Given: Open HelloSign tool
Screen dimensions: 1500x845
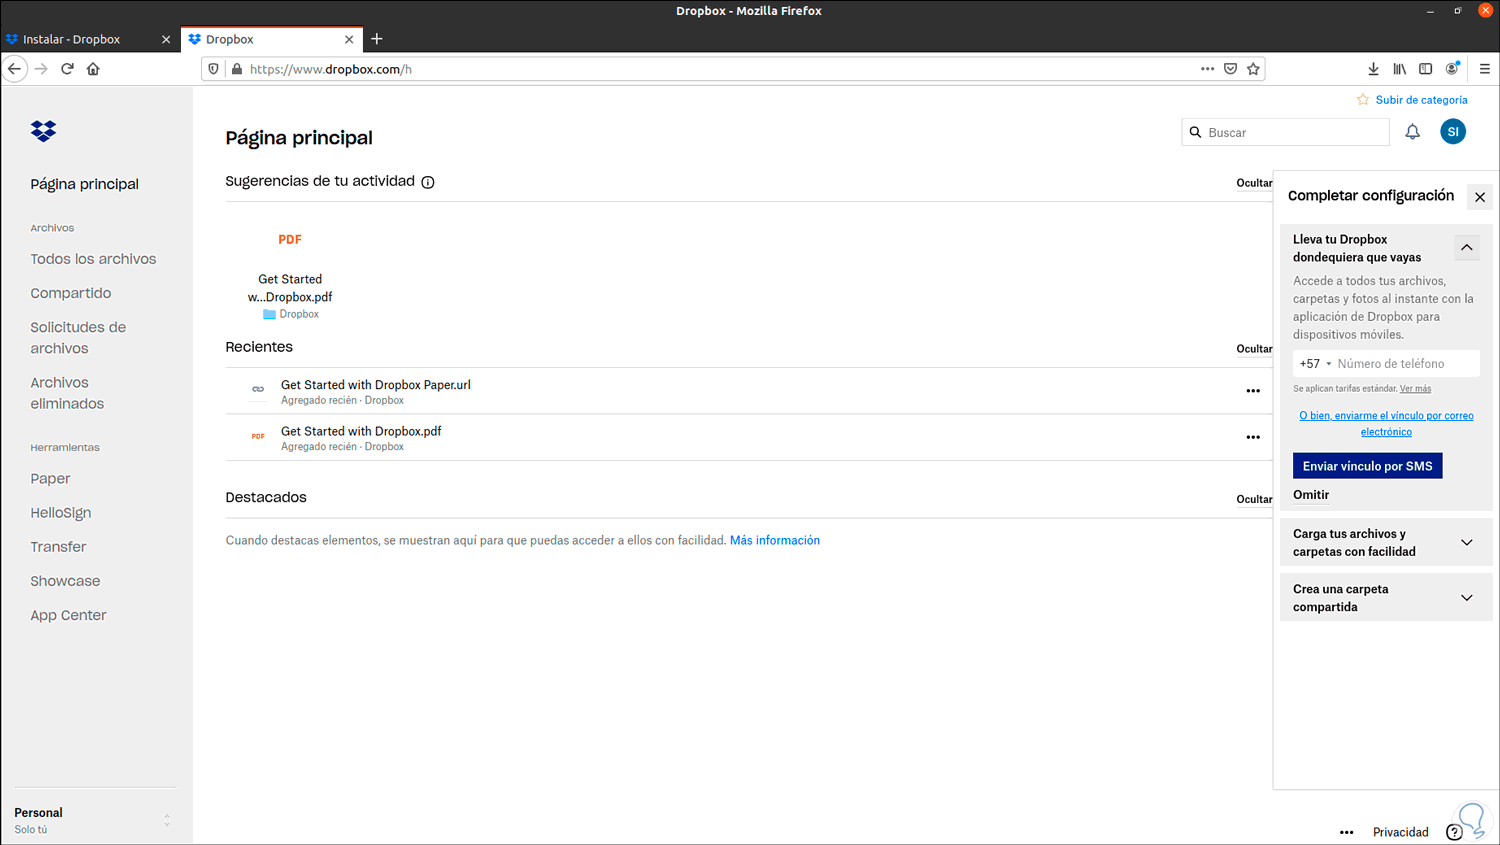Looking at the screenshot, I should point(61,513).
